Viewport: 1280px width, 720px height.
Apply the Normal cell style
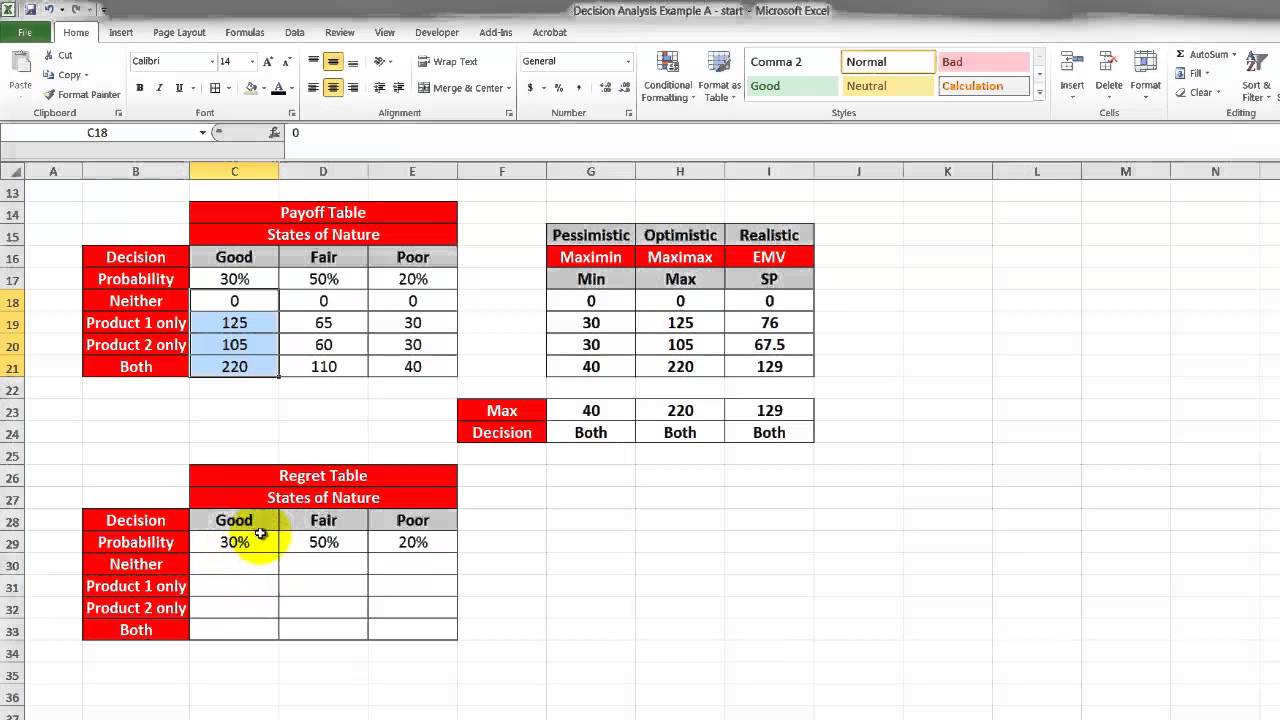coord(888,62)
